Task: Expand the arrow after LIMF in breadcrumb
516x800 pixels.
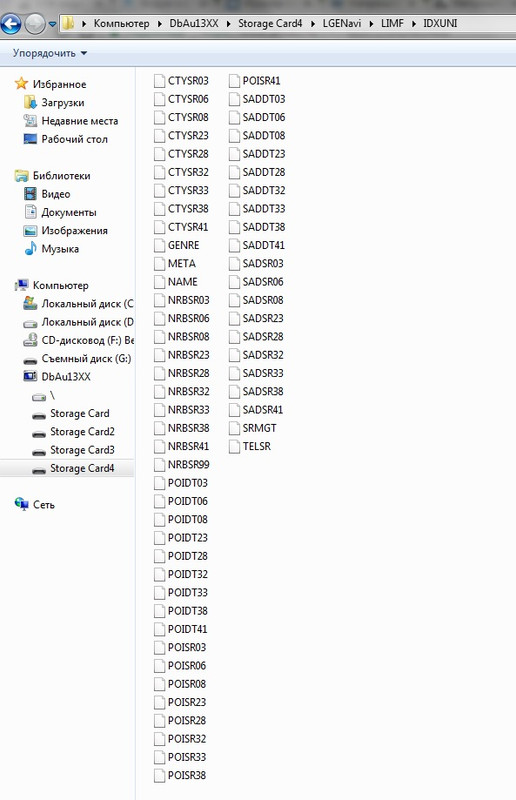Action: click(413, 23)
